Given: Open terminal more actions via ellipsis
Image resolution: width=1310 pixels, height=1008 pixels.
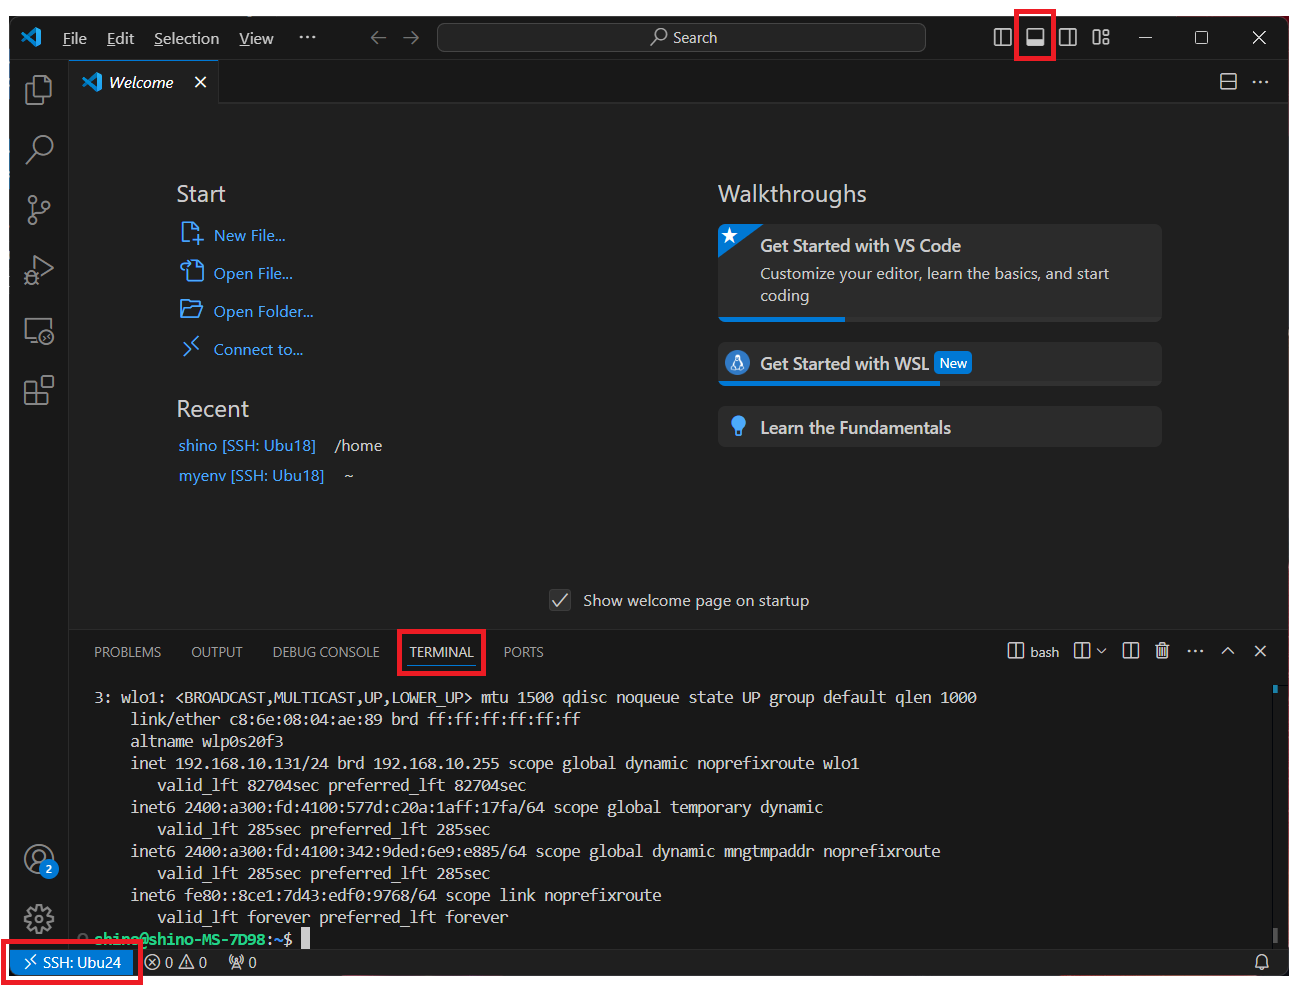Looking at the screenshot, I should coord(1195,651).
